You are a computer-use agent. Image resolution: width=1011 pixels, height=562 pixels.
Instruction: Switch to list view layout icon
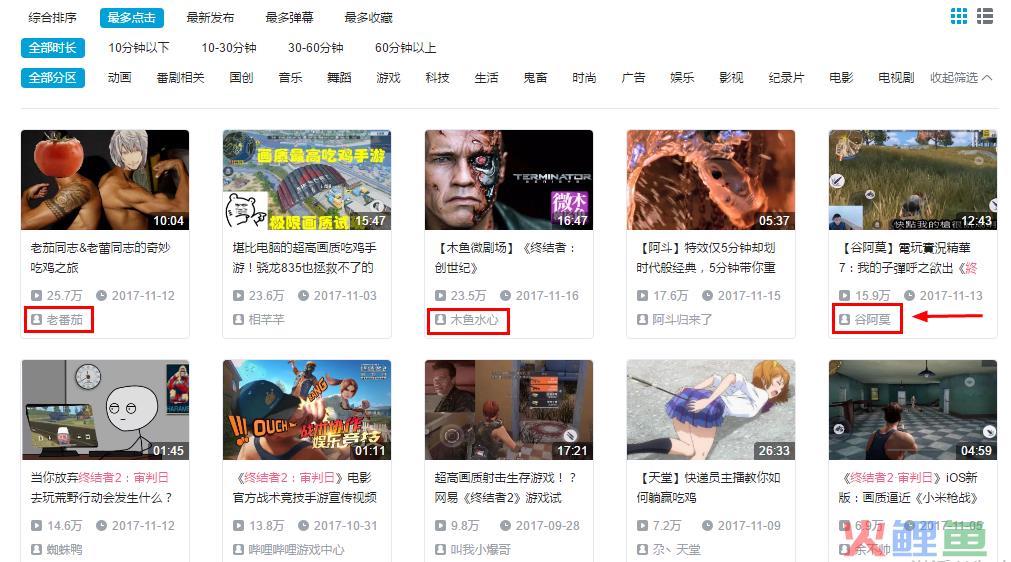pos(985,16)
